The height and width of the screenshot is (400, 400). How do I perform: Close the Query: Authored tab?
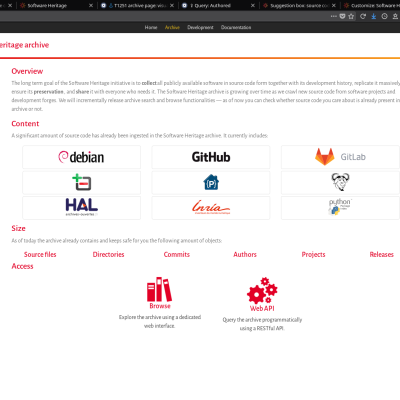253,6
